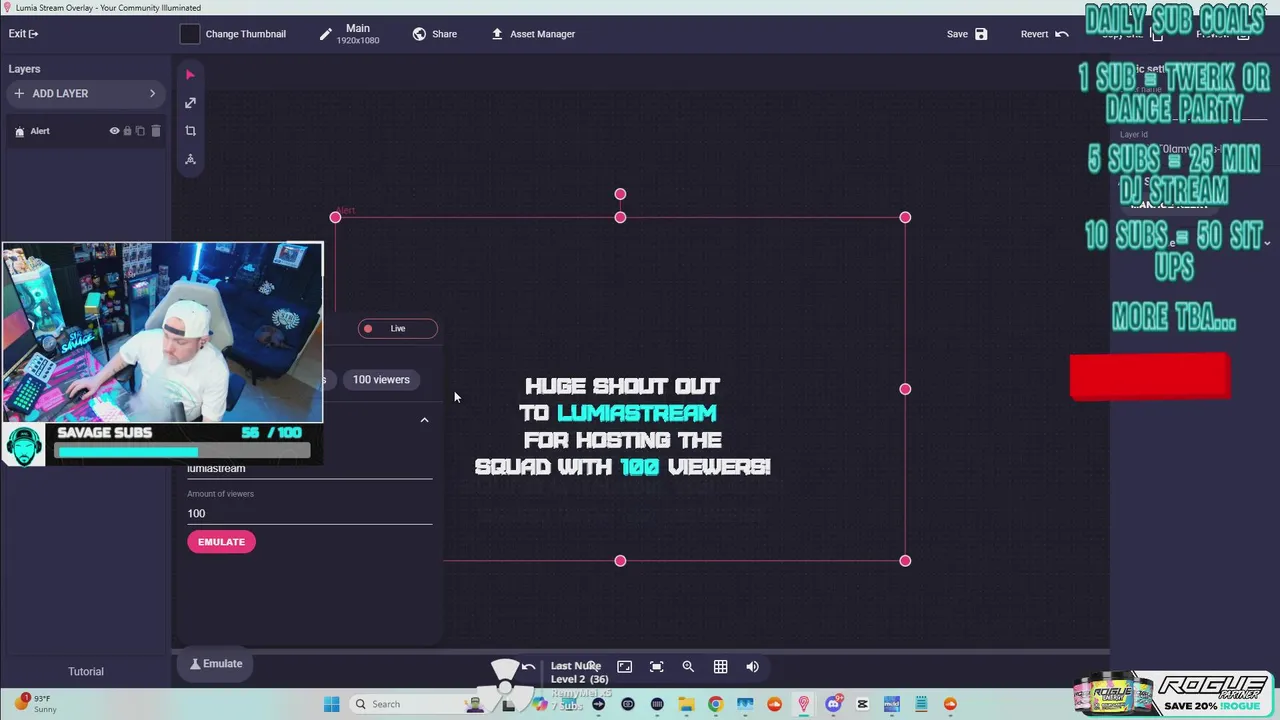Duplicate the Alert layer
The image size is (1280, 720).
[x=141, y=131]
